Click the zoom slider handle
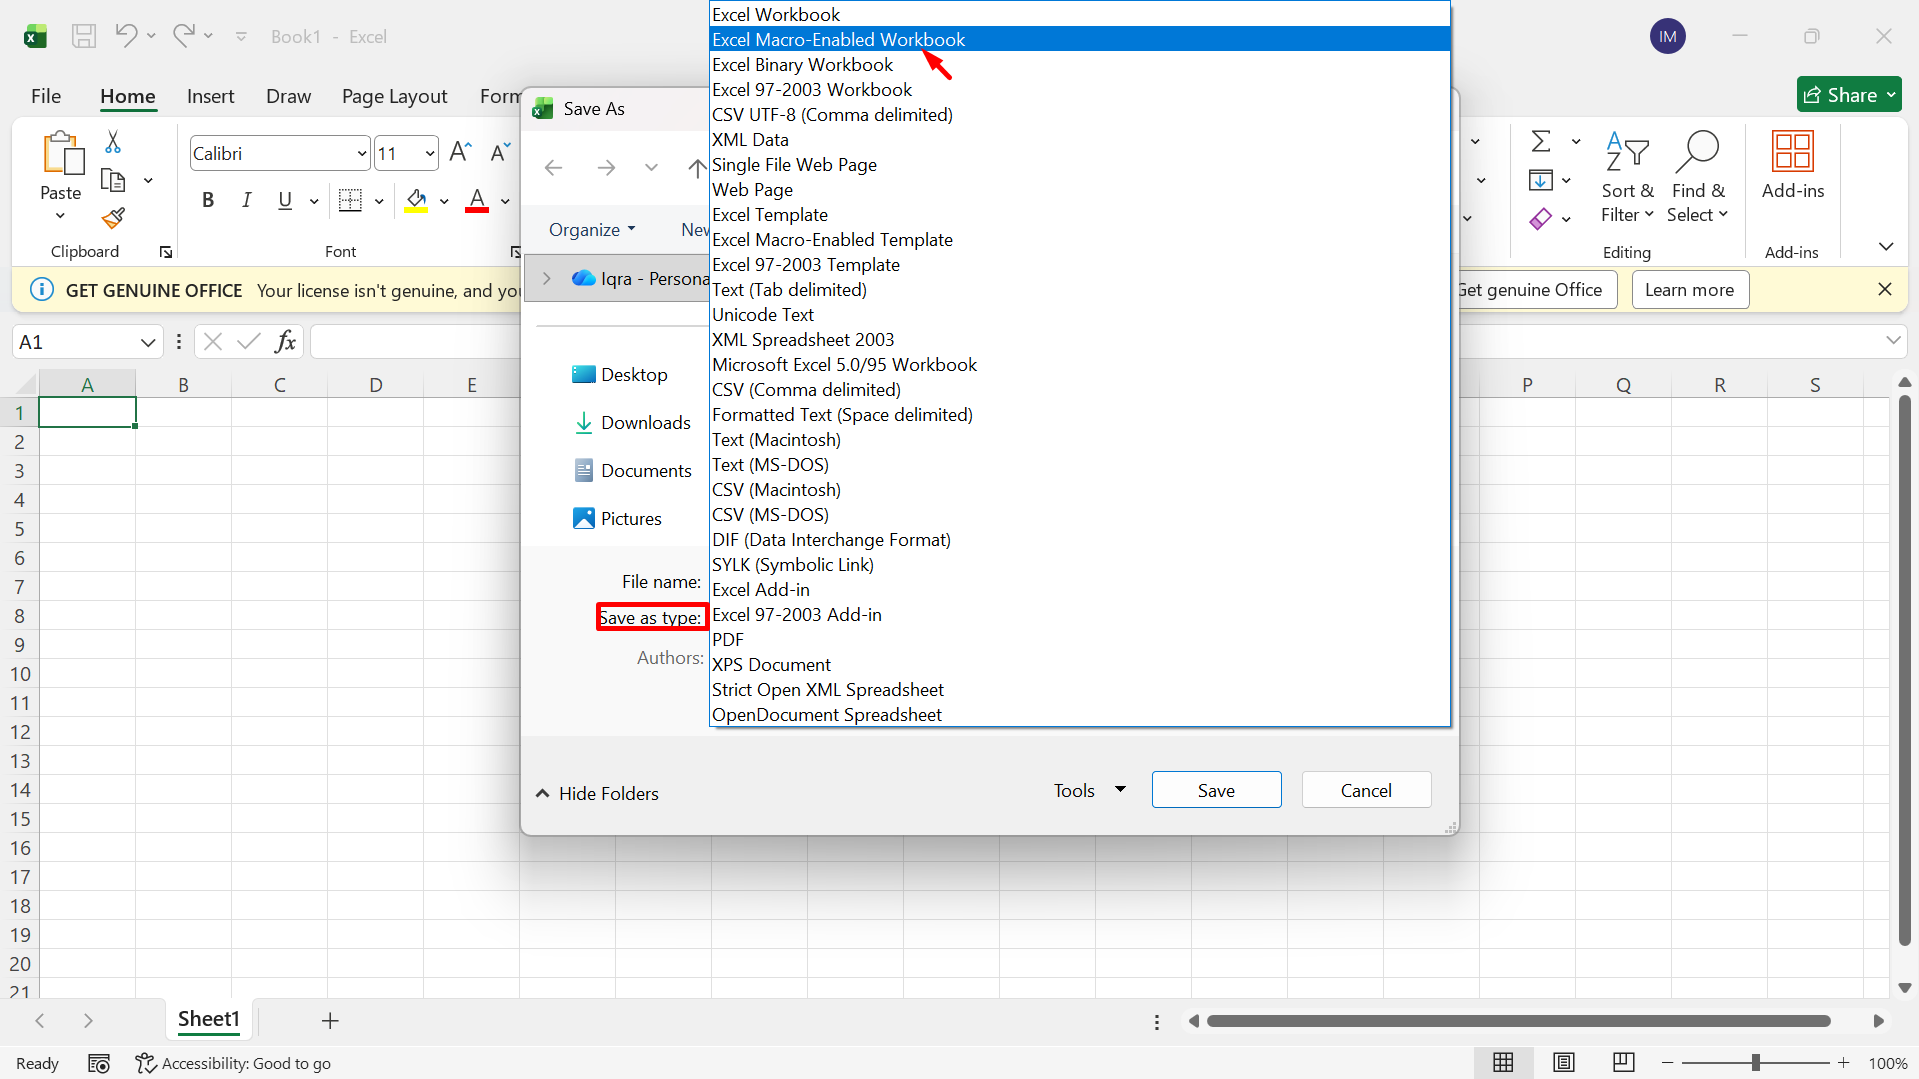Image resolution: width=1919 pixels, height=1079 pixels. 1755,1063
